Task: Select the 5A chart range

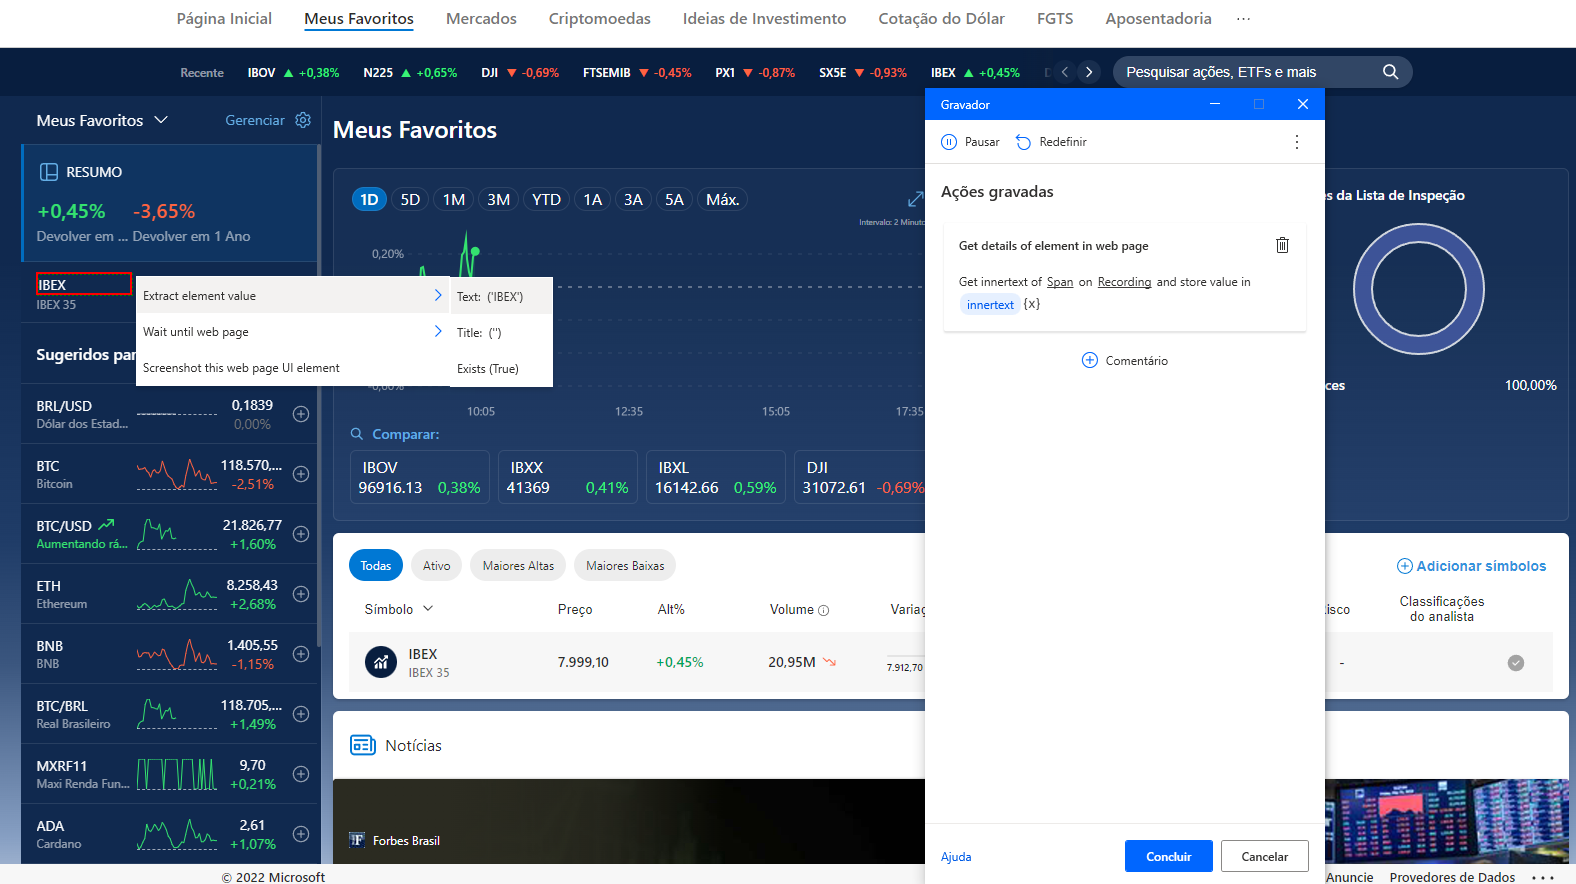Action: coord(675,199)
